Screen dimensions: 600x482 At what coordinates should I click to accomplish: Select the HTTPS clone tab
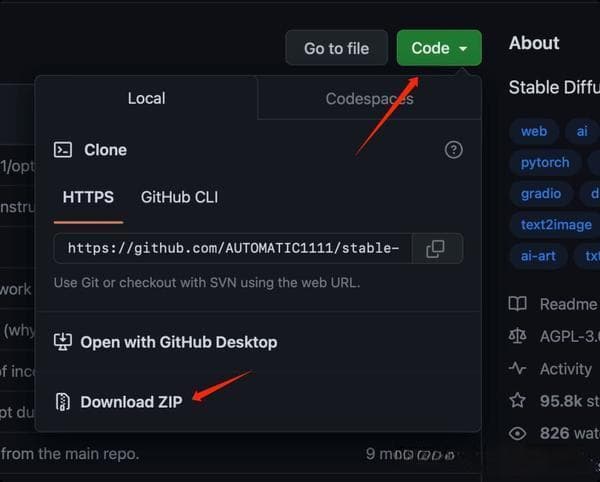tap(88, 197)
